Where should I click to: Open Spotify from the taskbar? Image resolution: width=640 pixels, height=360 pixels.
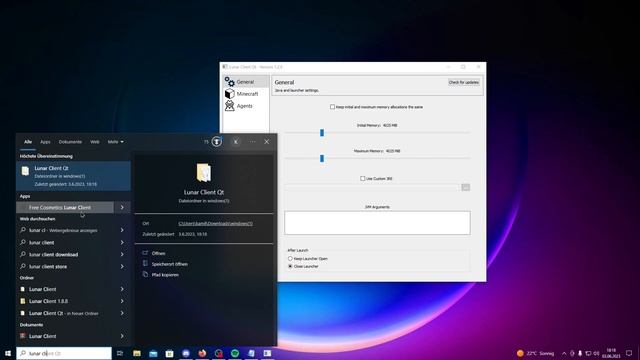pos(235,353)
